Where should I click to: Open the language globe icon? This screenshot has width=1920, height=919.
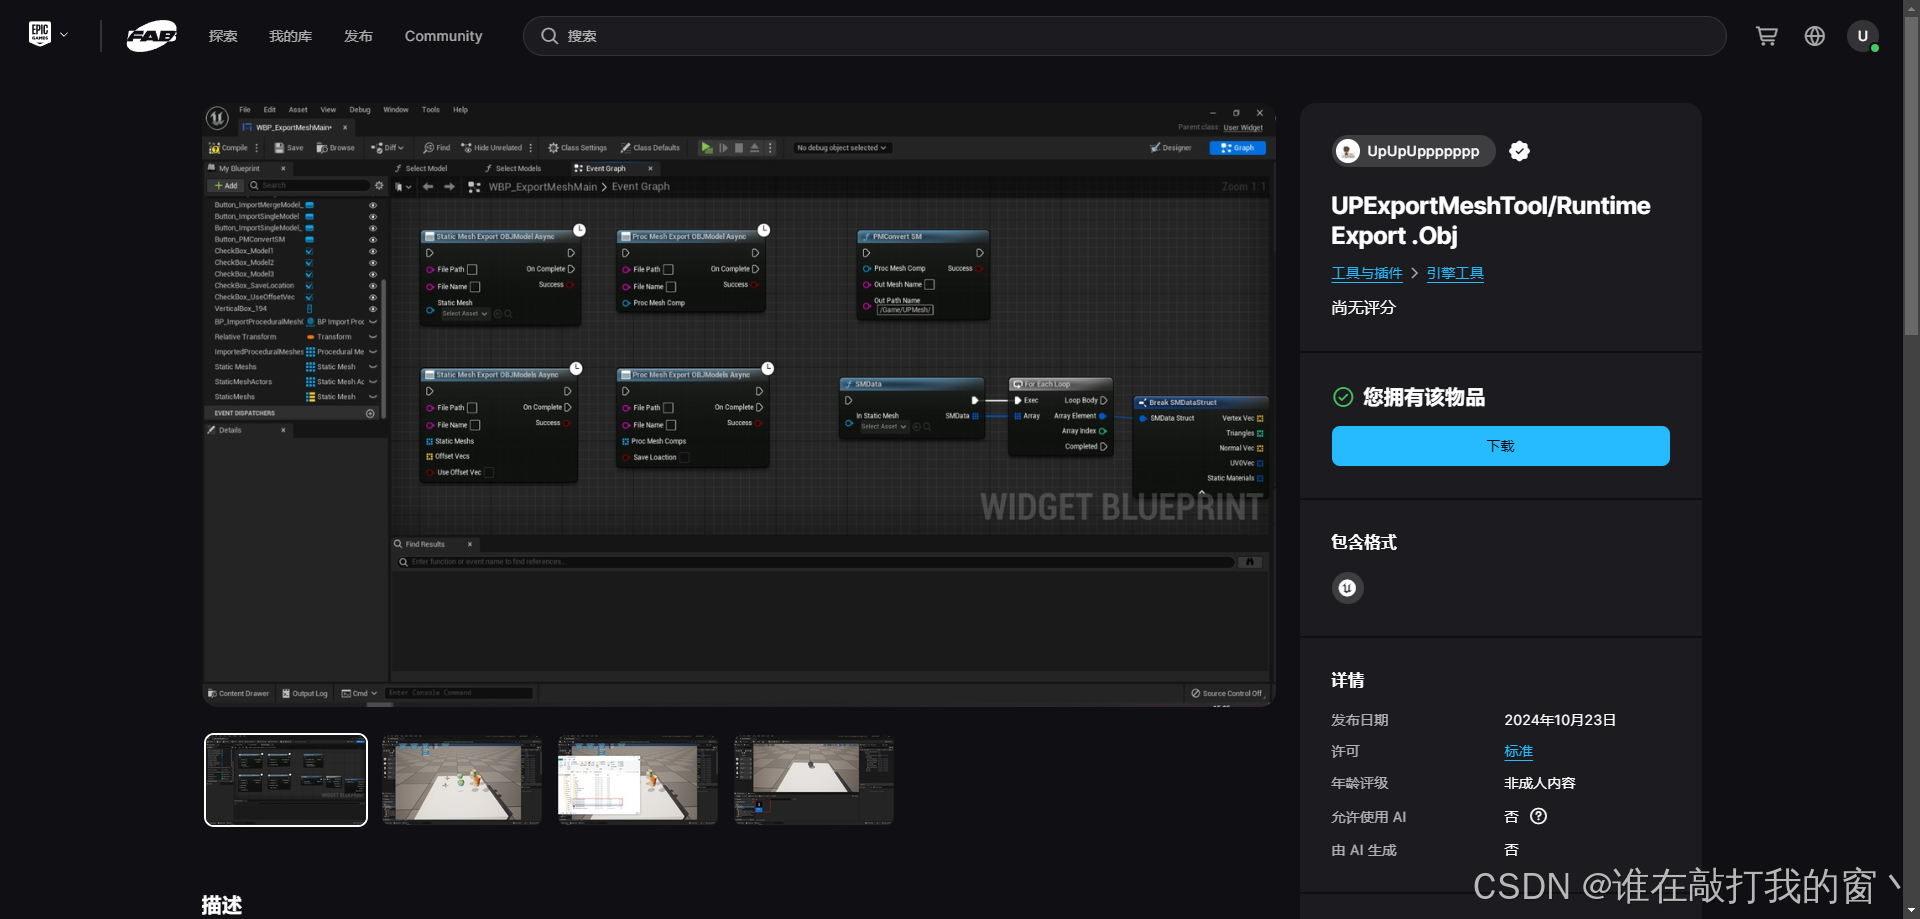(1815, 36)
